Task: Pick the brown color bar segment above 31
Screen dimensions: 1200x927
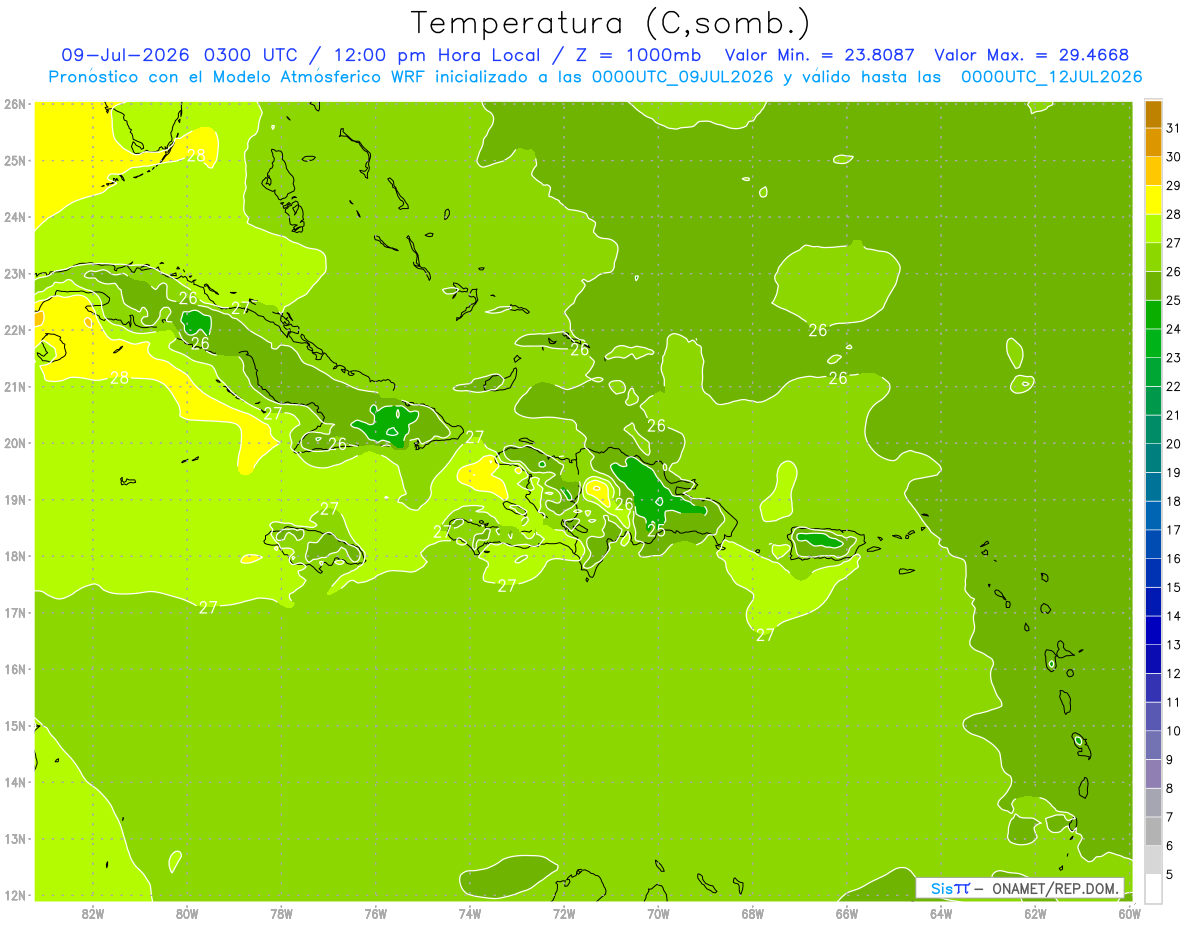Action: tap(1153, 114)
